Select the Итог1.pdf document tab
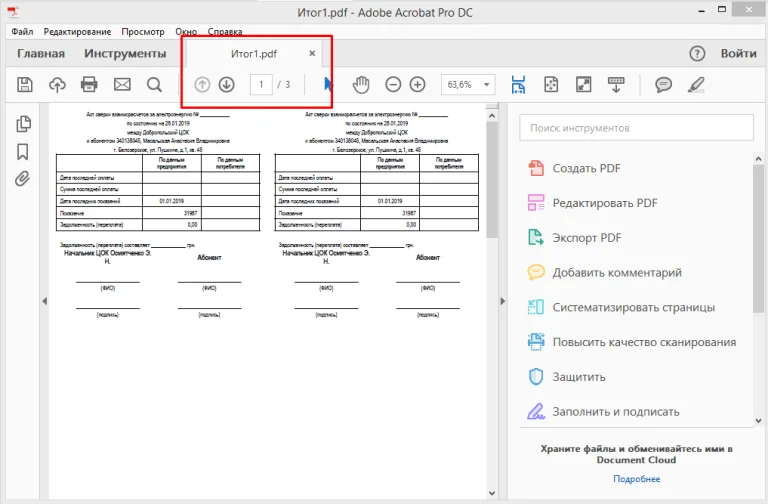Viewport: 768px width, 504px height. pyautogui.click(x=254, y=53)
